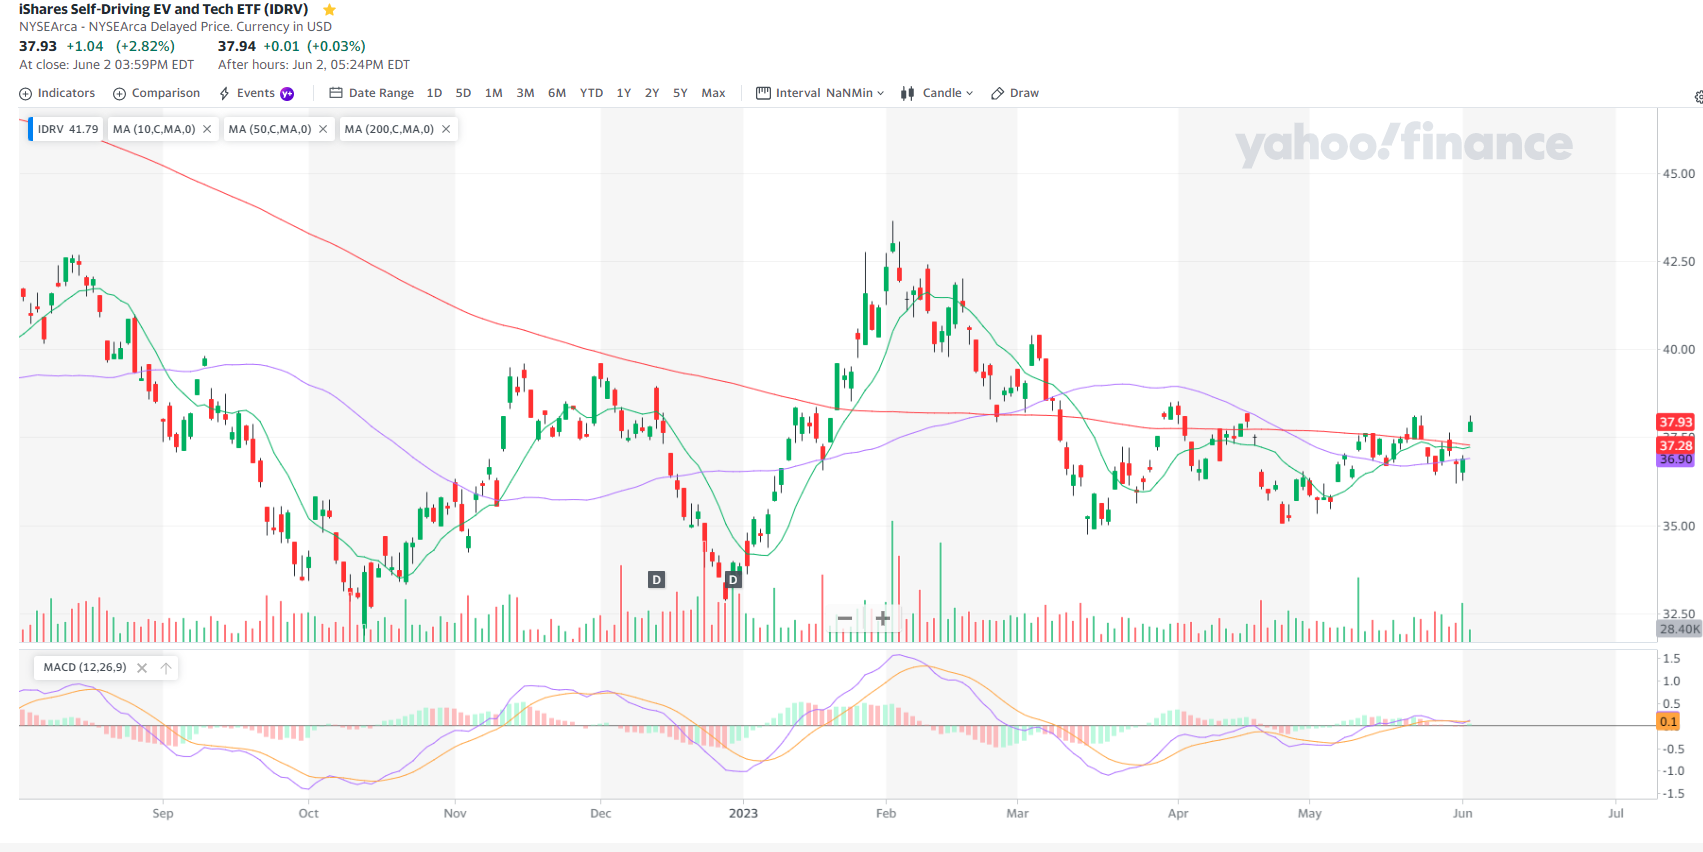Open the Comparison tool

[156, 93]
